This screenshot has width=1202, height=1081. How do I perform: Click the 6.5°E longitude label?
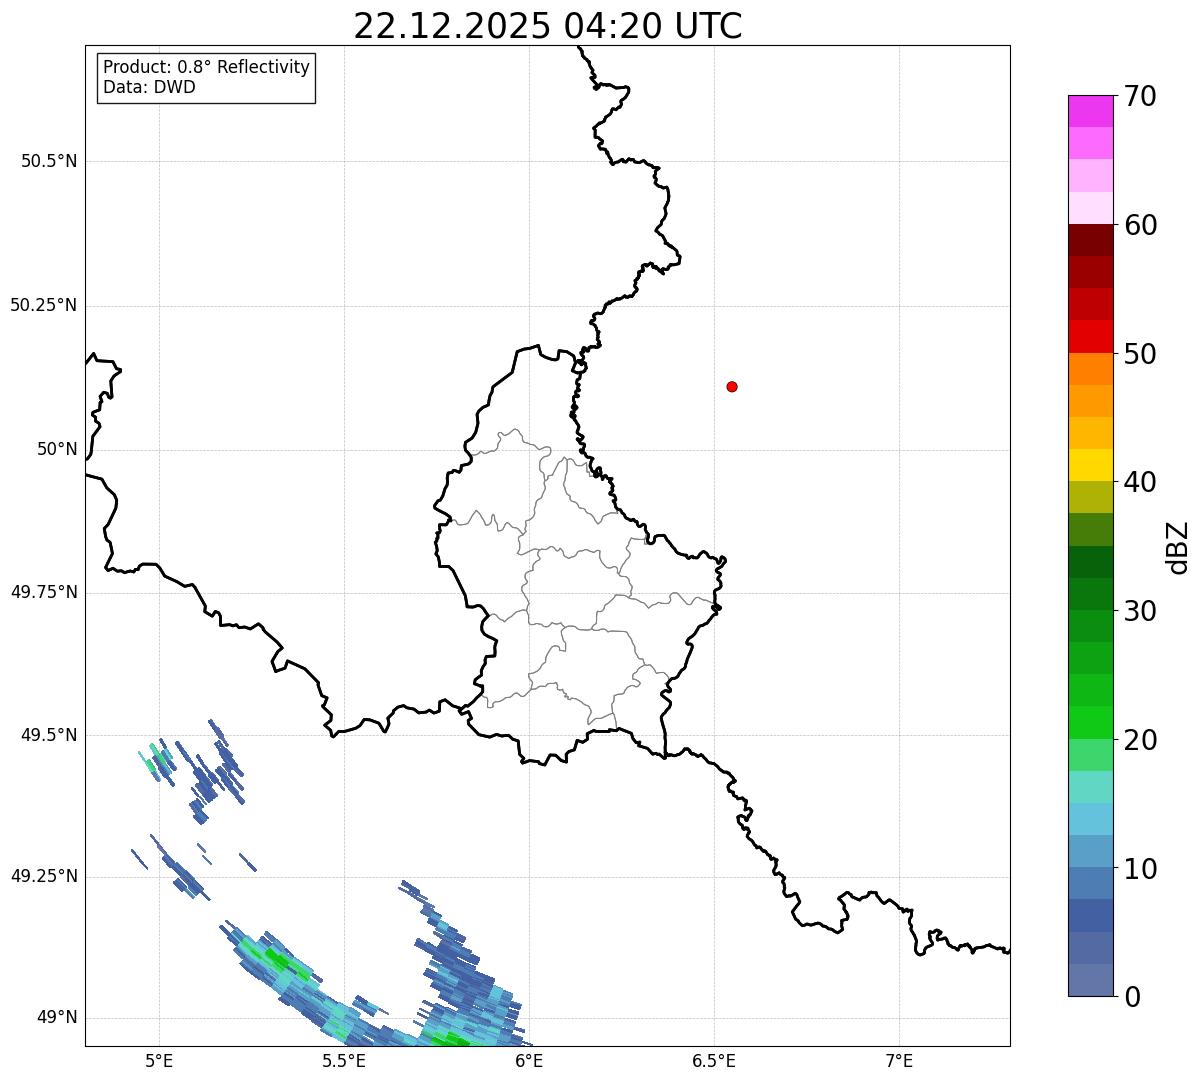click(714, 1060)
